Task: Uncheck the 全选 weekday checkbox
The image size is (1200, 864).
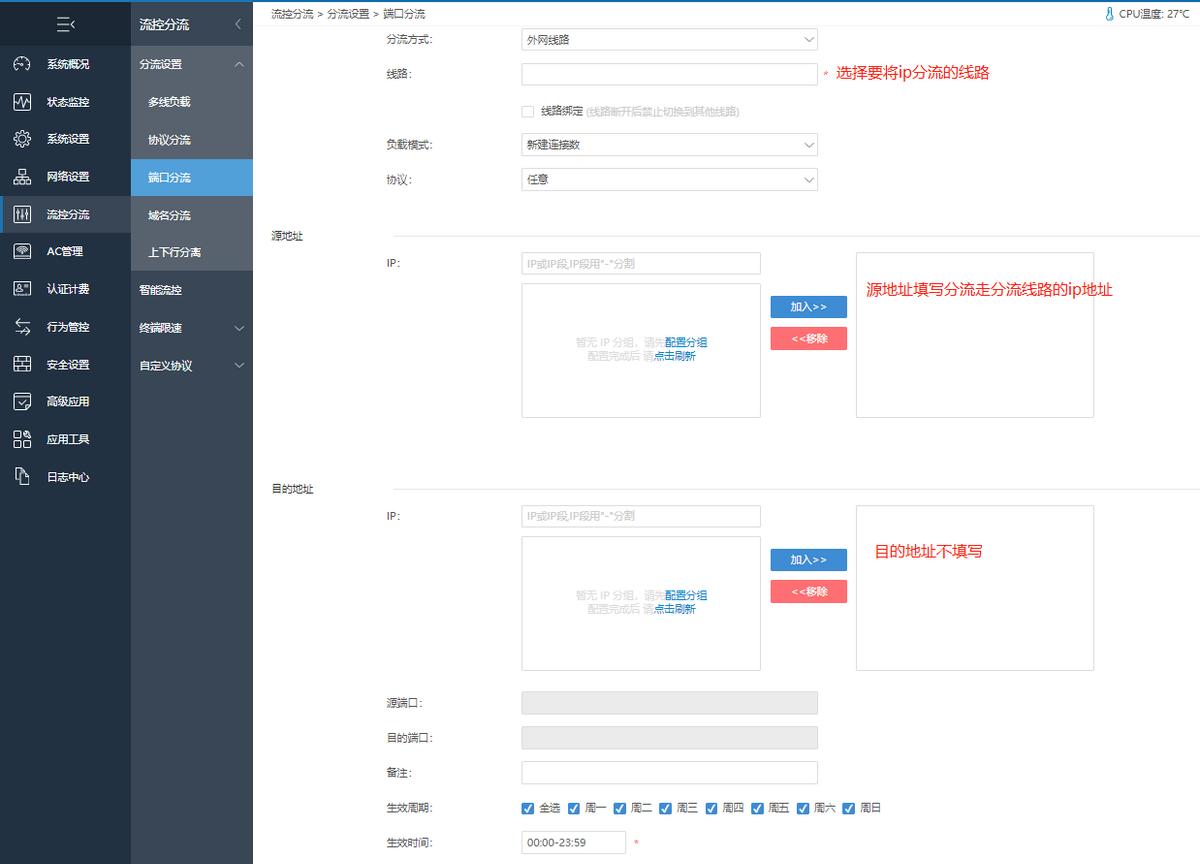Action: [x=528, y=808]
